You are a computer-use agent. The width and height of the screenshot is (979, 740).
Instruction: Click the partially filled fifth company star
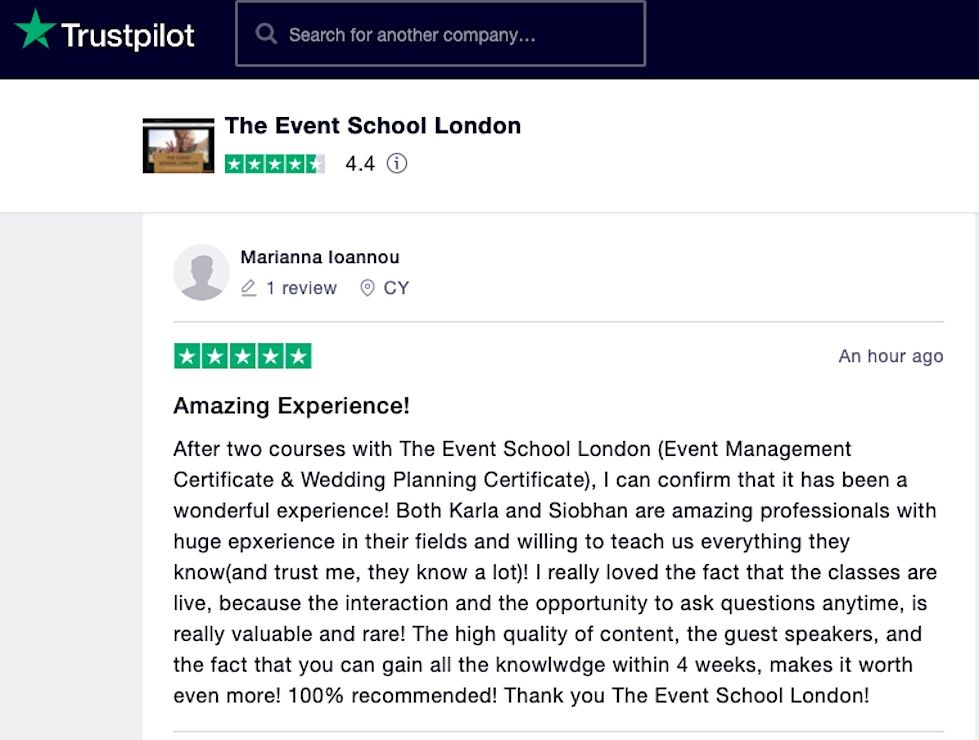[x=314, y=164]
